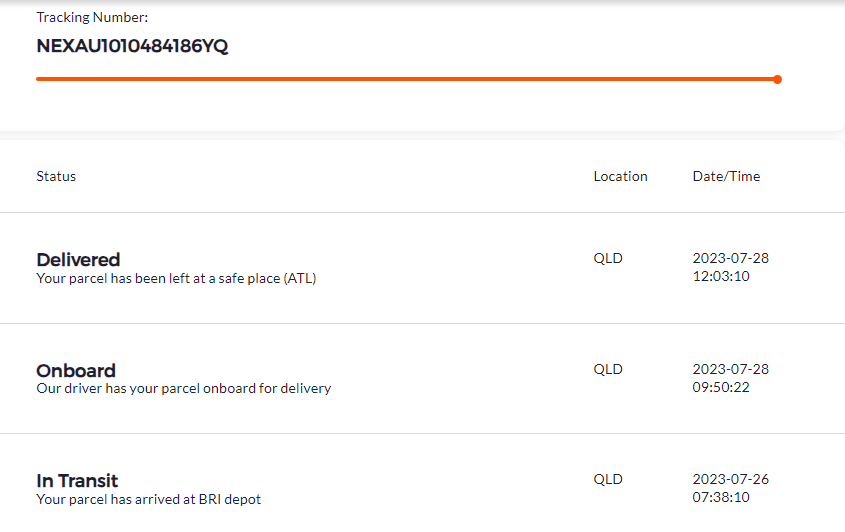
Task: Click the tracking number NEXAU1010484186YQ
Action: [x=132, y=46]
